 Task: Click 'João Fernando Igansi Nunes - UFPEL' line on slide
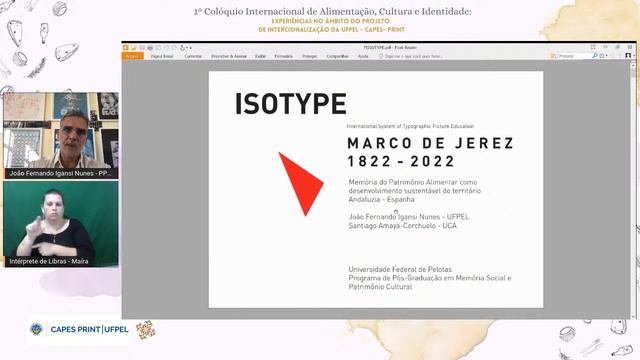[409, 217]
